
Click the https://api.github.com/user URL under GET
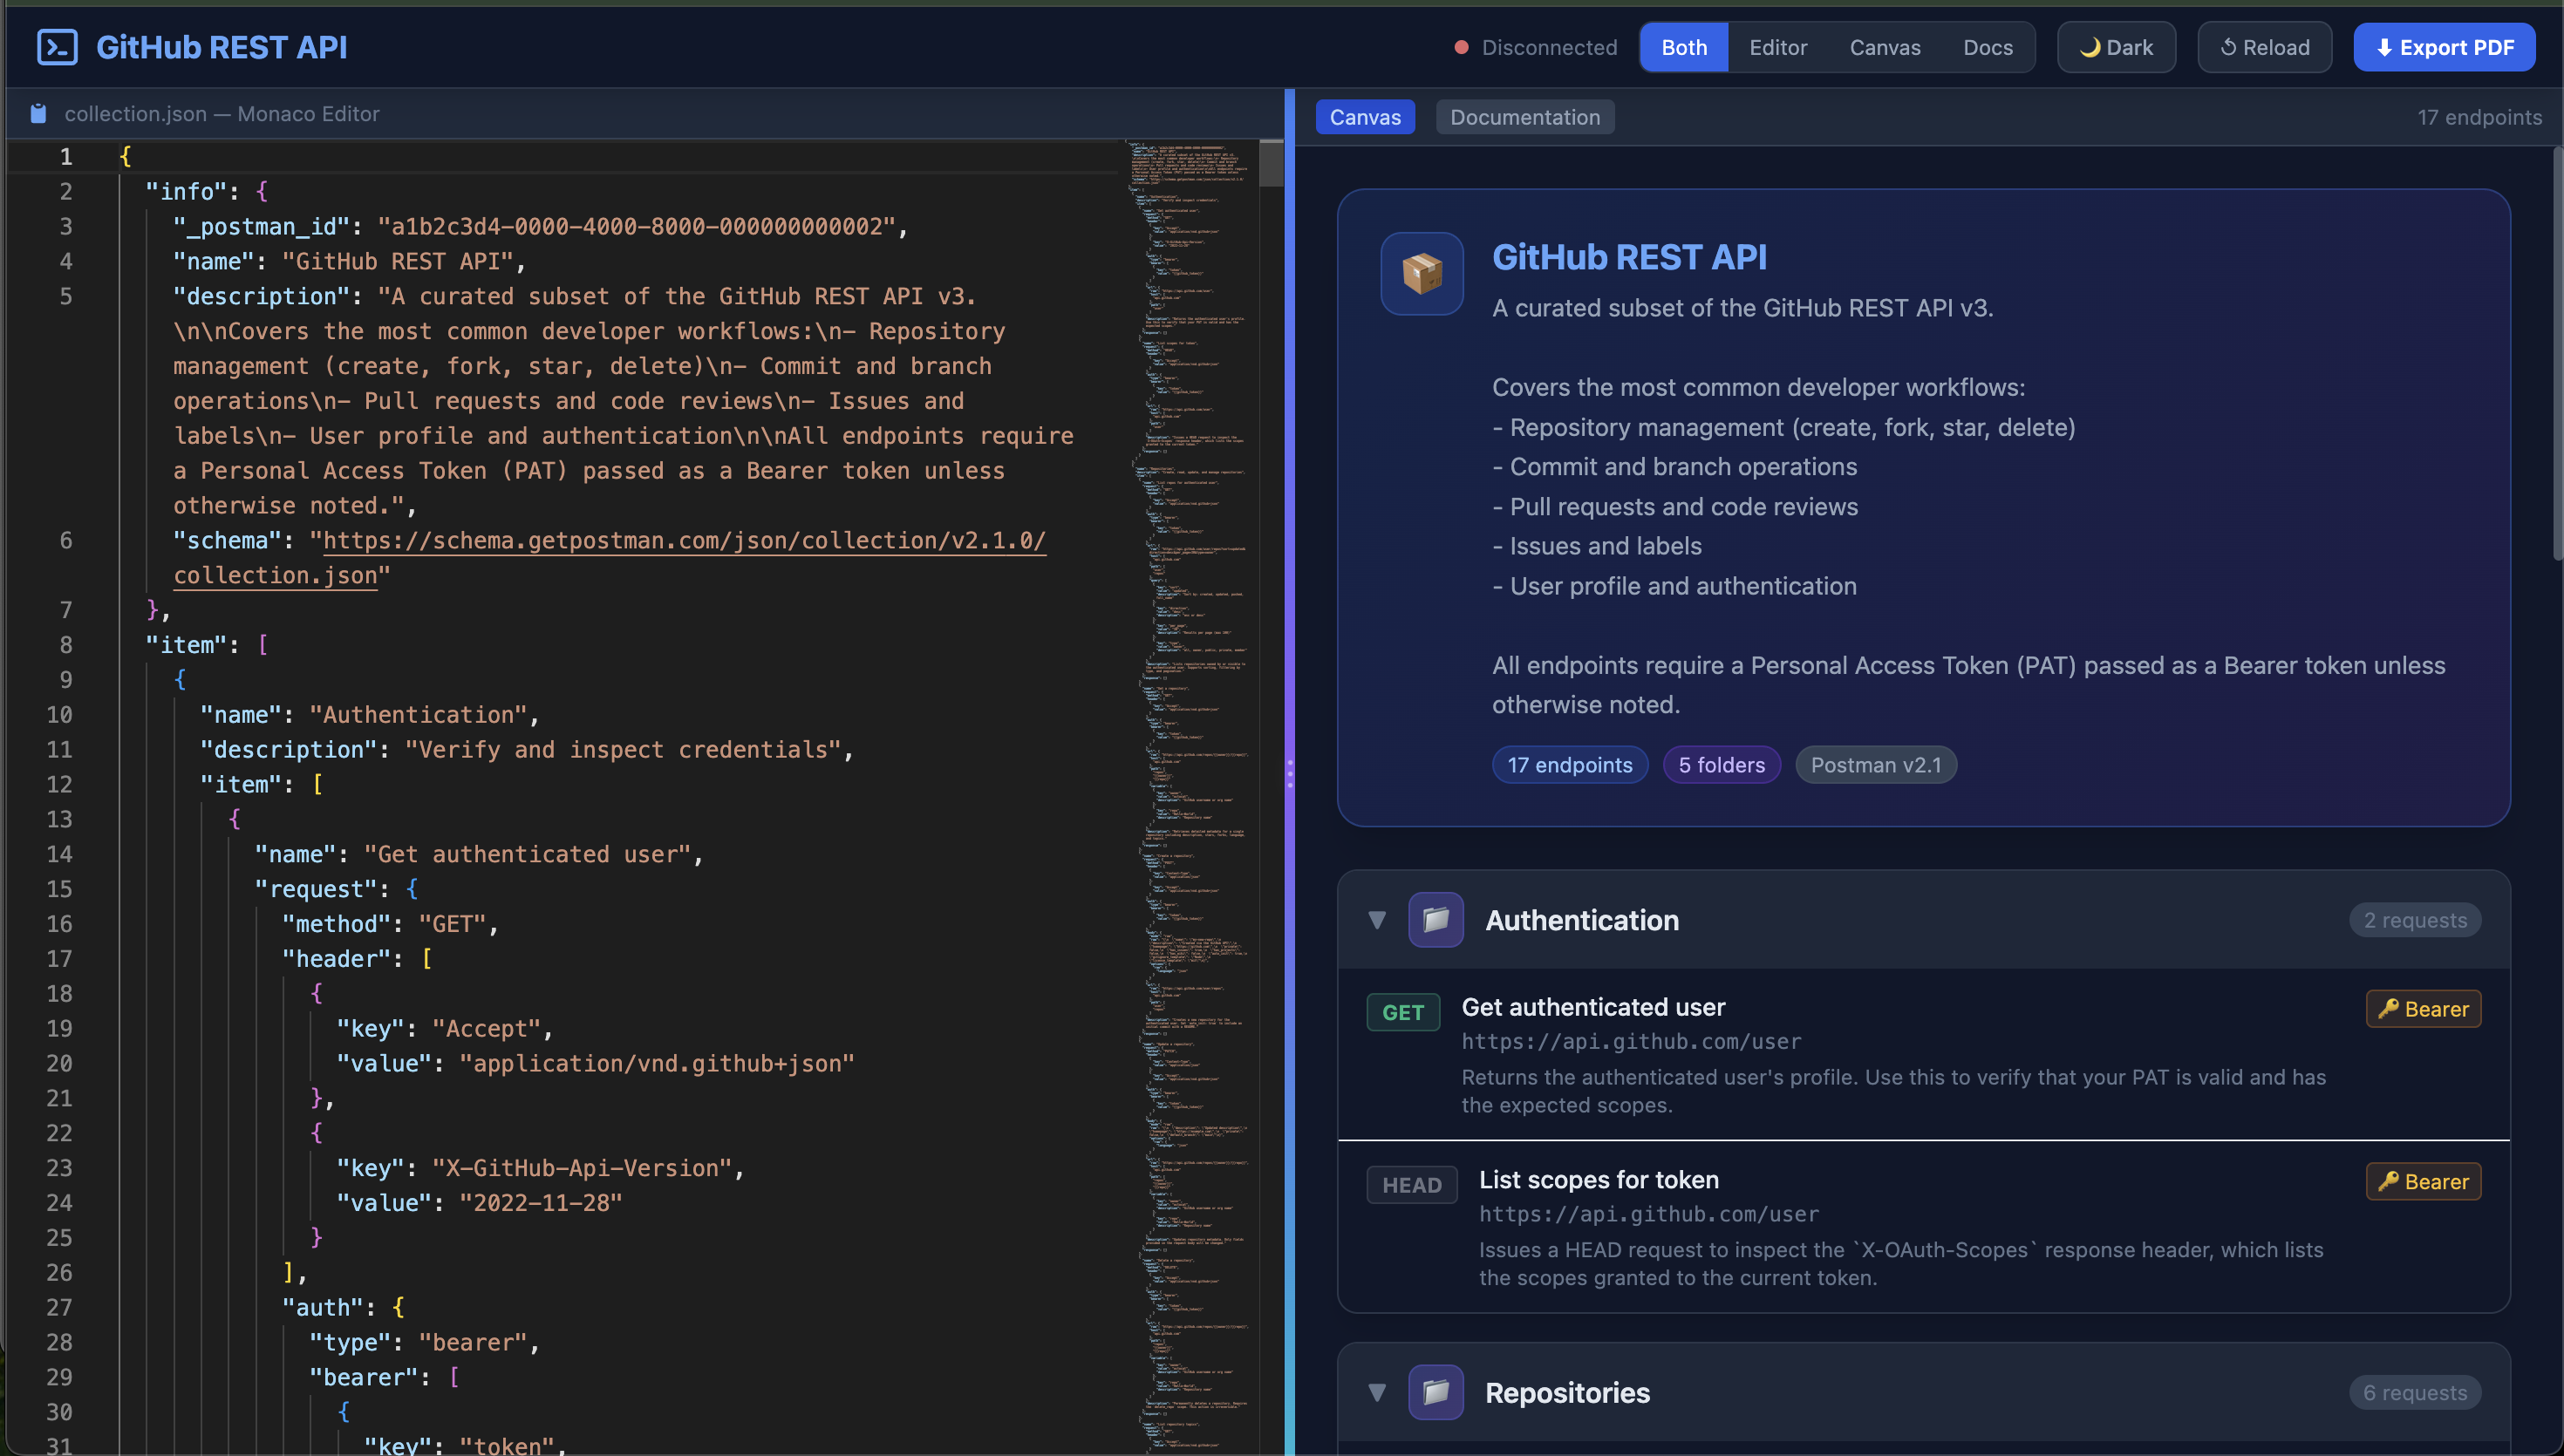[x=1631, y=1041]
